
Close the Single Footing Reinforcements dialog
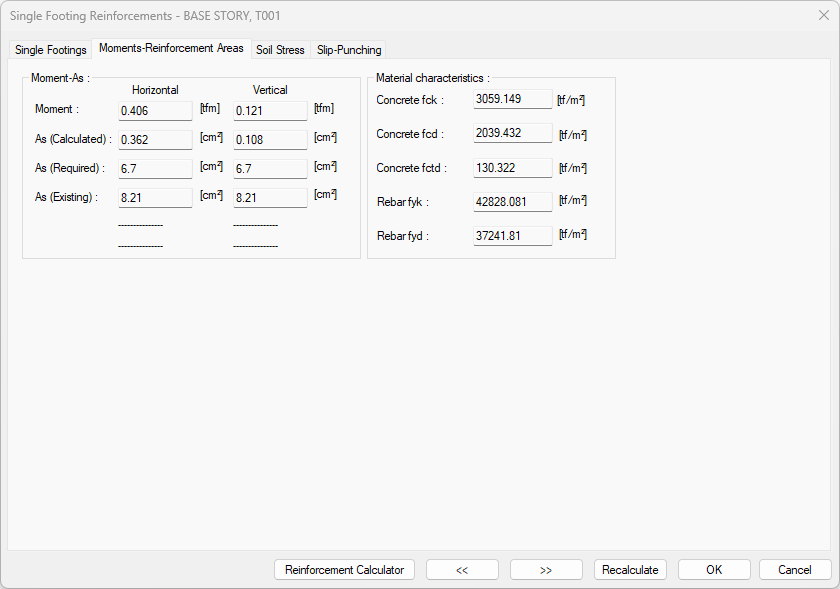tap(823, 15)
